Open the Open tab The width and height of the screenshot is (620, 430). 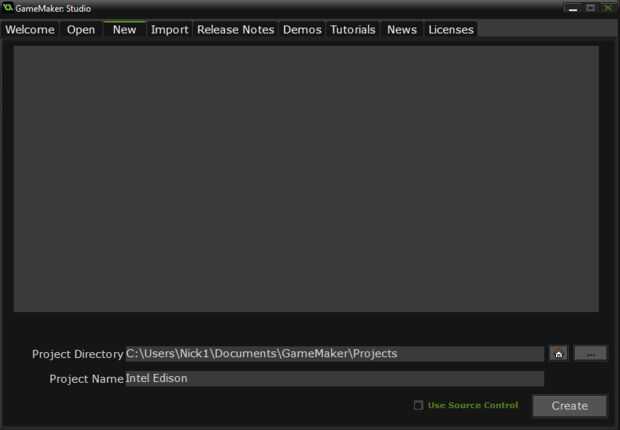point(81,30)
